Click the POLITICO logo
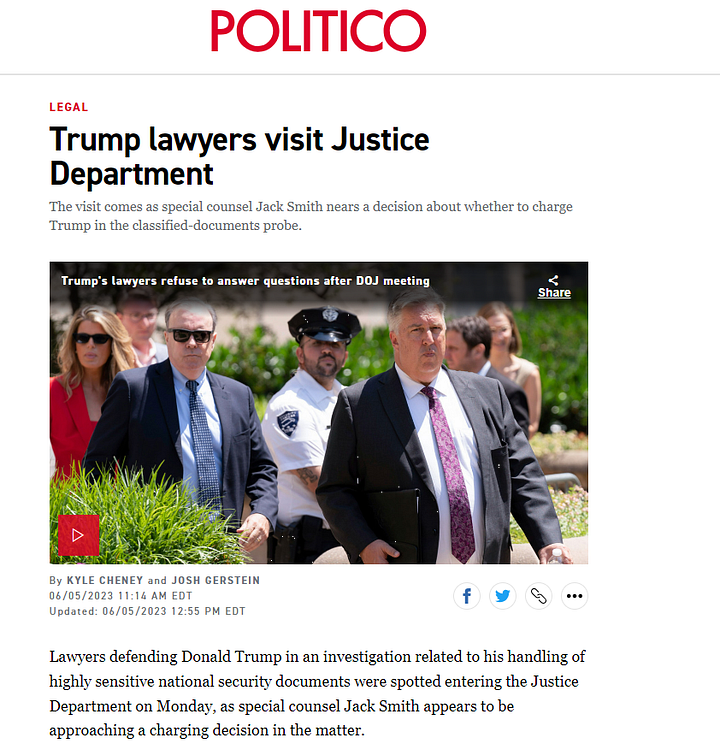Screen dimensions: 720x755 point(318,31)
